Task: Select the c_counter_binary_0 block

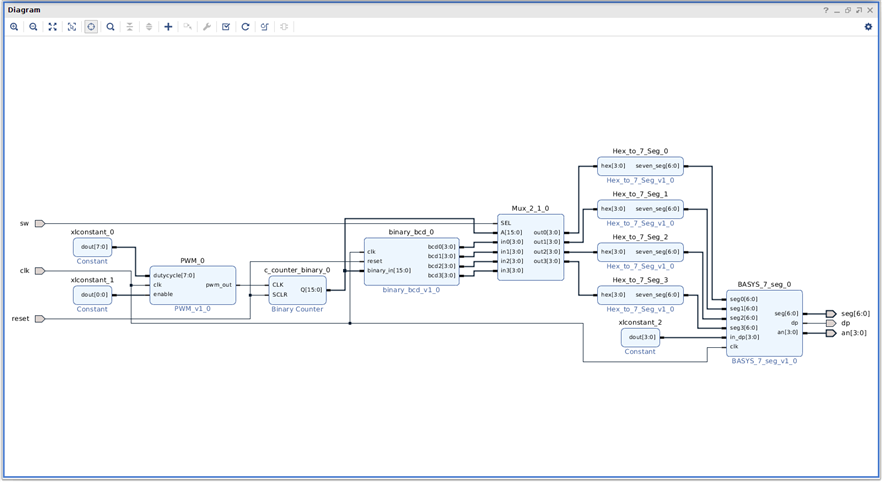Action: coord(297,289)
